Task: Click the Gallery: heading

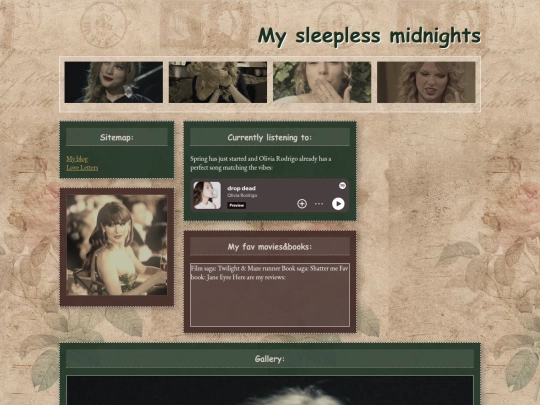Action: pyautogui.click(x=270, y=359)
